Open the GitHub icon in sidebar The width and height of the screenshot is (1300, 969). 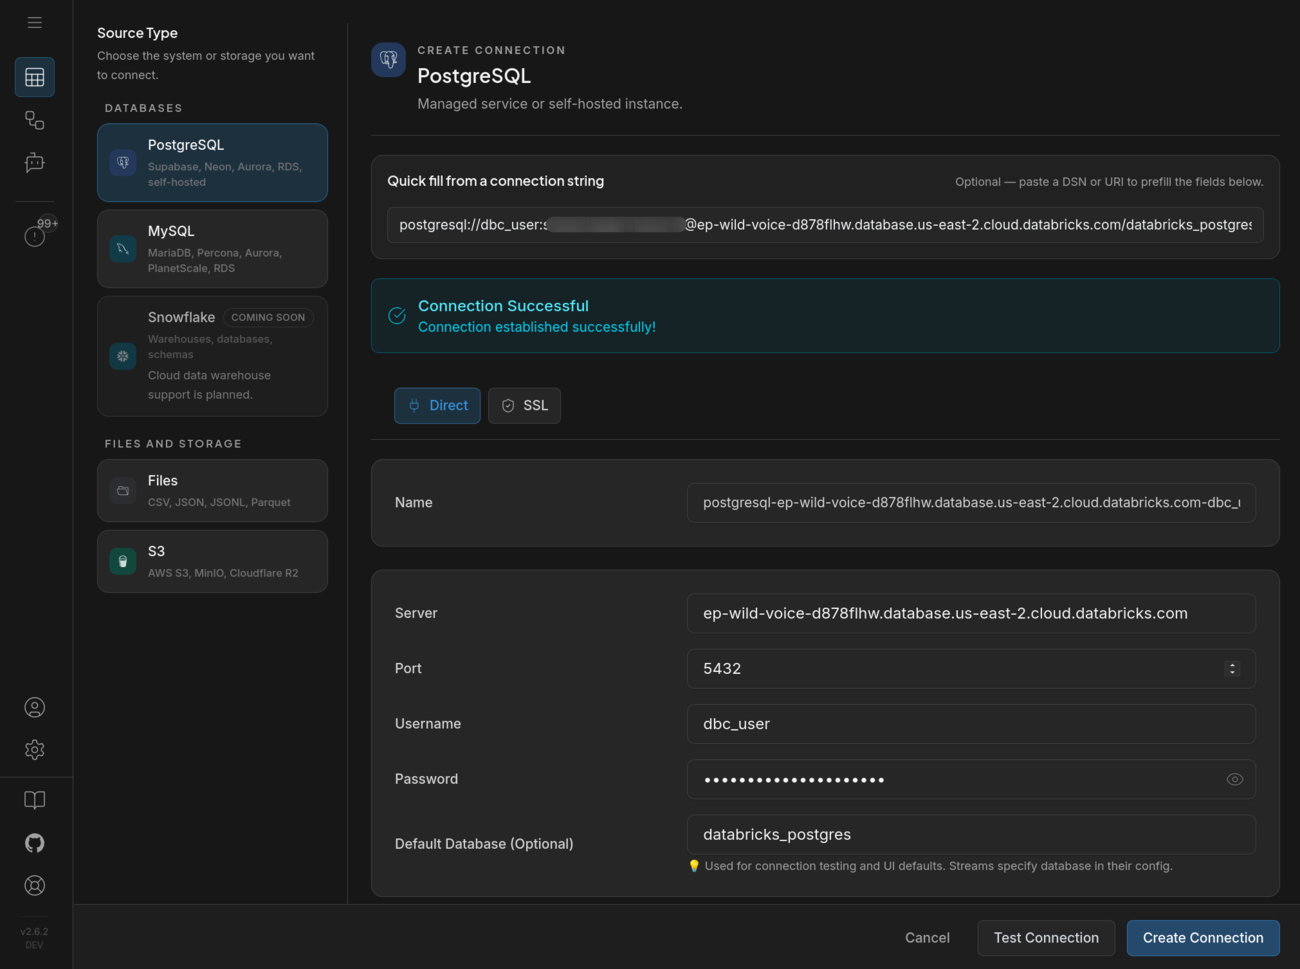click(x=34, y=843)
